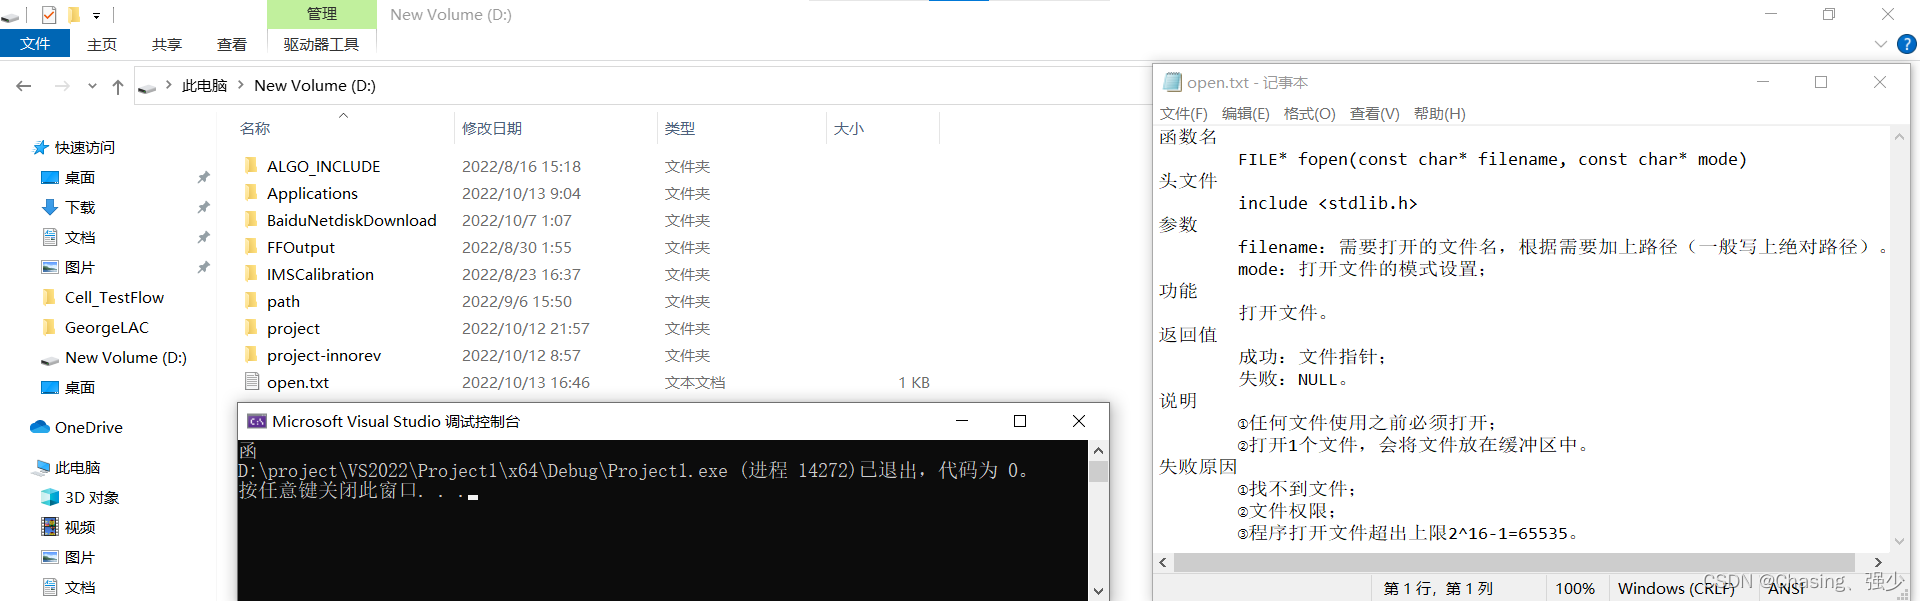Click the Notepad horizontal scrollbar track

(x=1515, y=562)
